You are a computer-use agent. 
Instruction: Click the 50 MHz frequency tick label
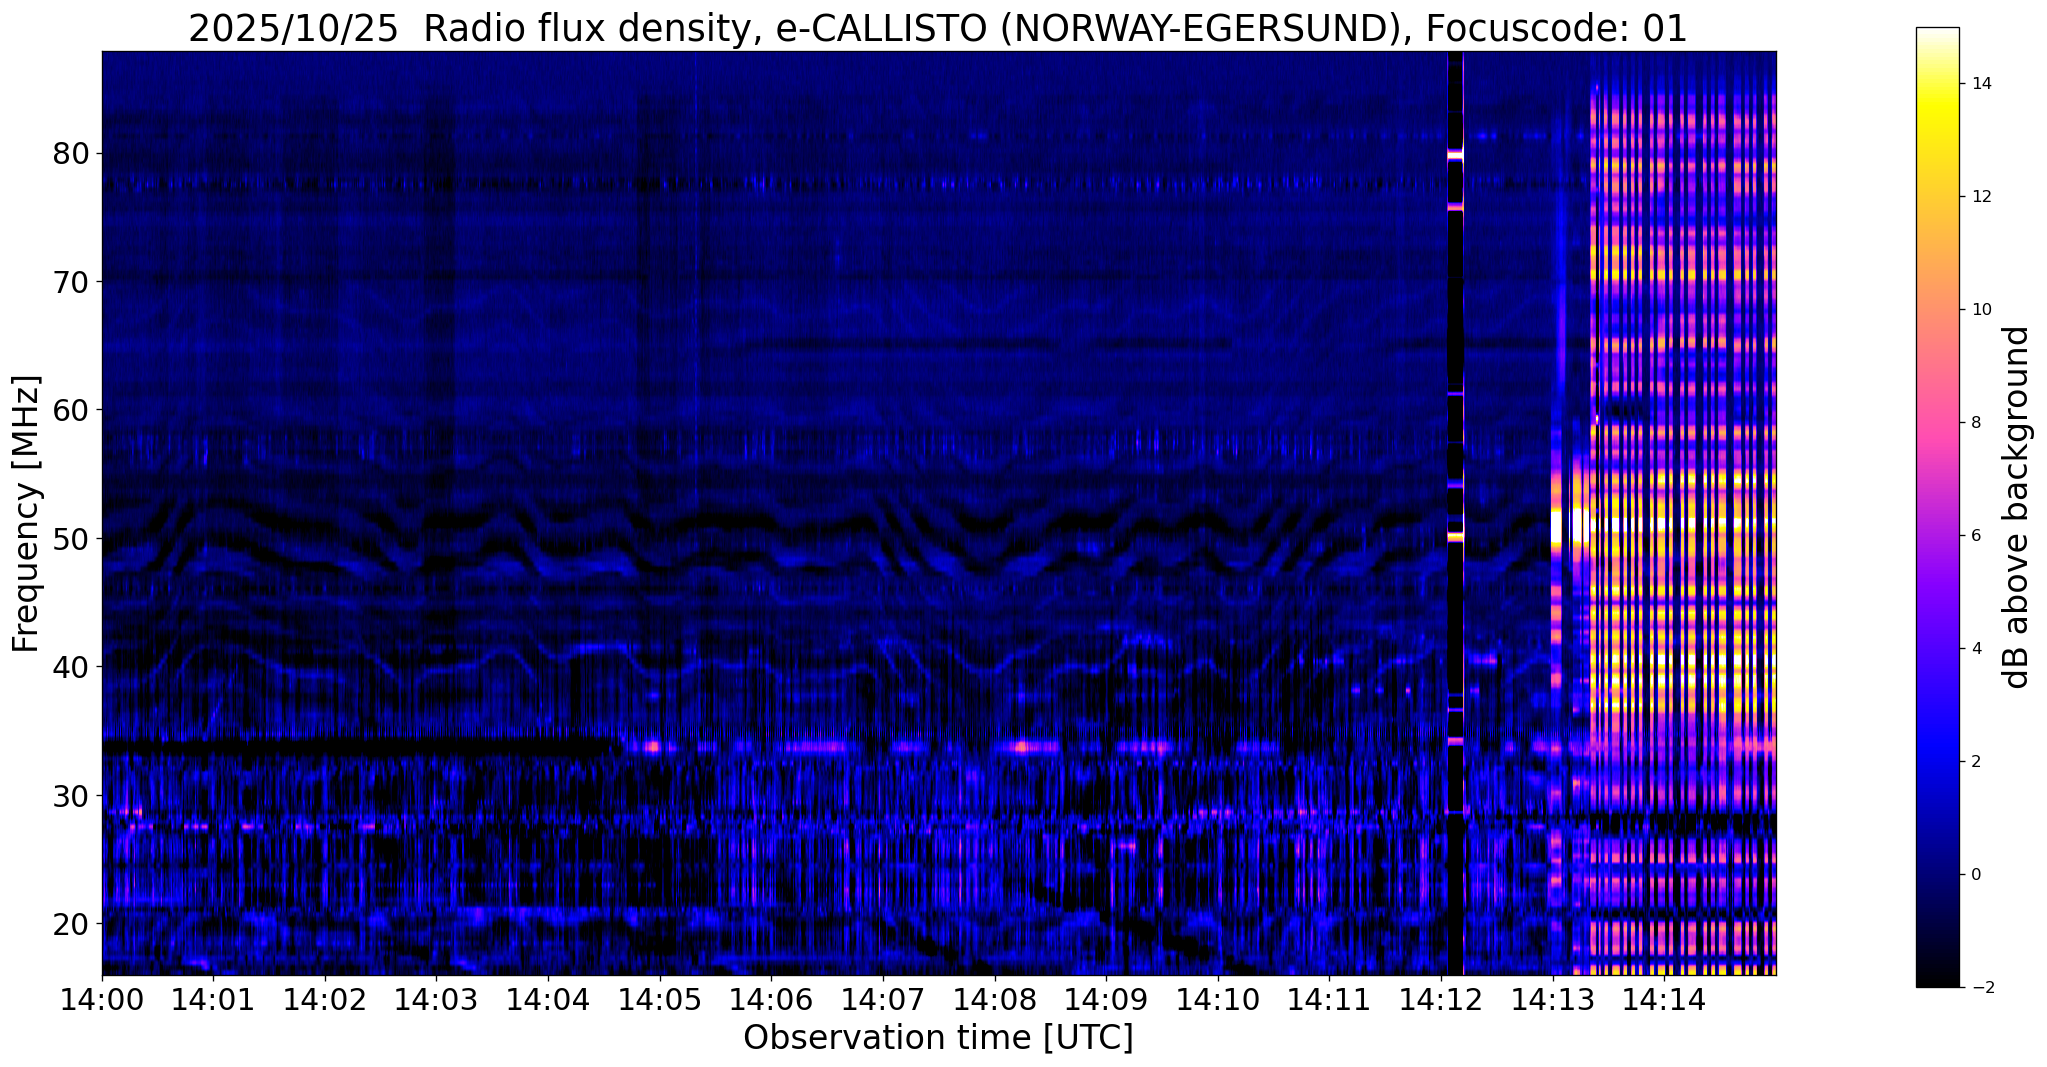(x=71, y=538)
